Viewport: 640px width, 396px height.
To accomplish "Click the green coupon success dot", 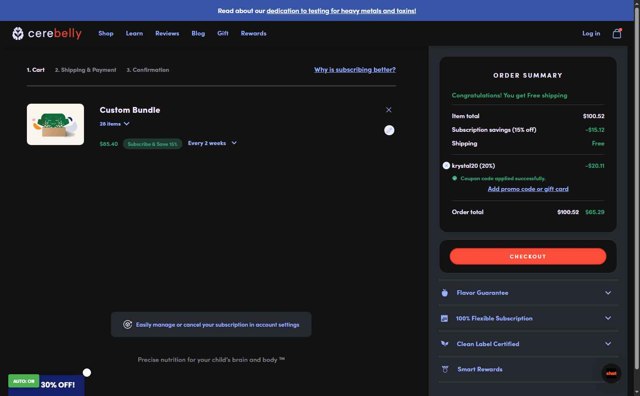I will coord(454,178).
